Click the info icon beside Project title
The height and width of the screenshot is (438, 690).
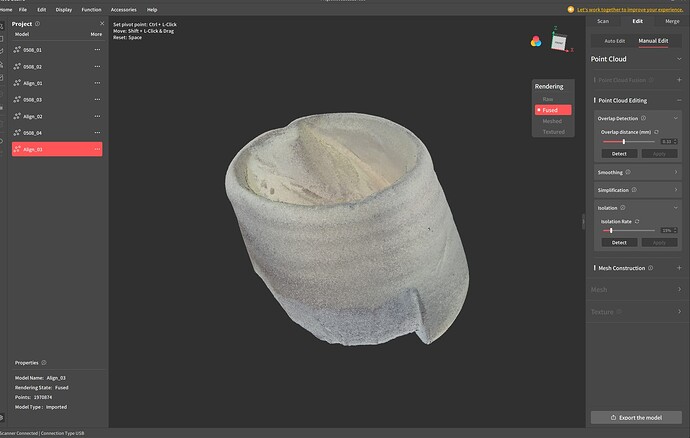tap(37, 24)
